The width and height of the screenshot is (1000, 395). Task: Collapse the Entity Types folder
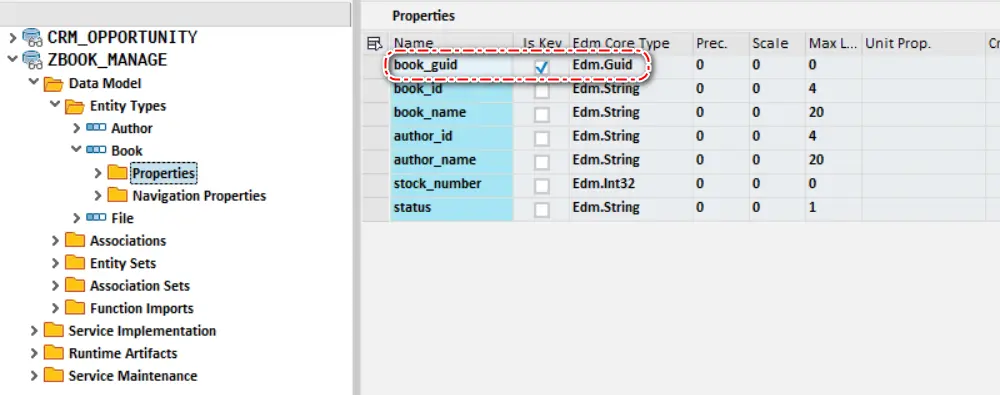click(55, 104)
